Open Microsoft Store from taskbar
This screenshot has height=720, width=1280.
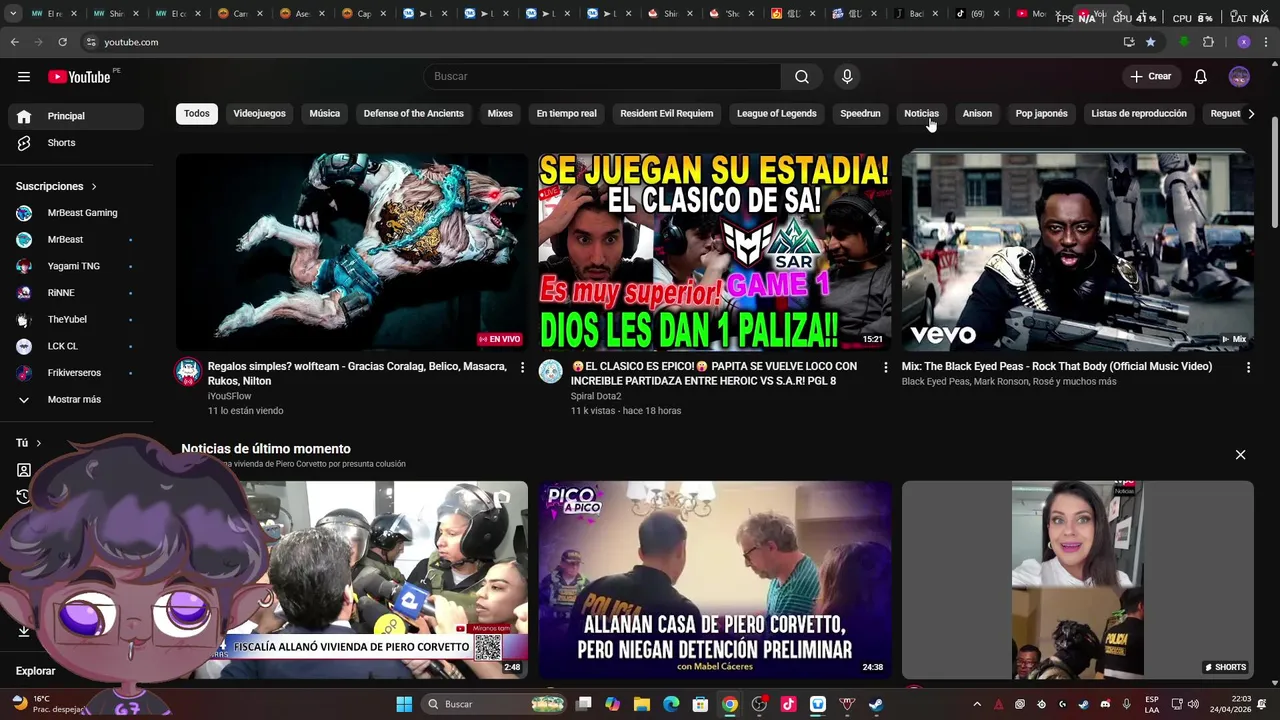tap(700, 704)
